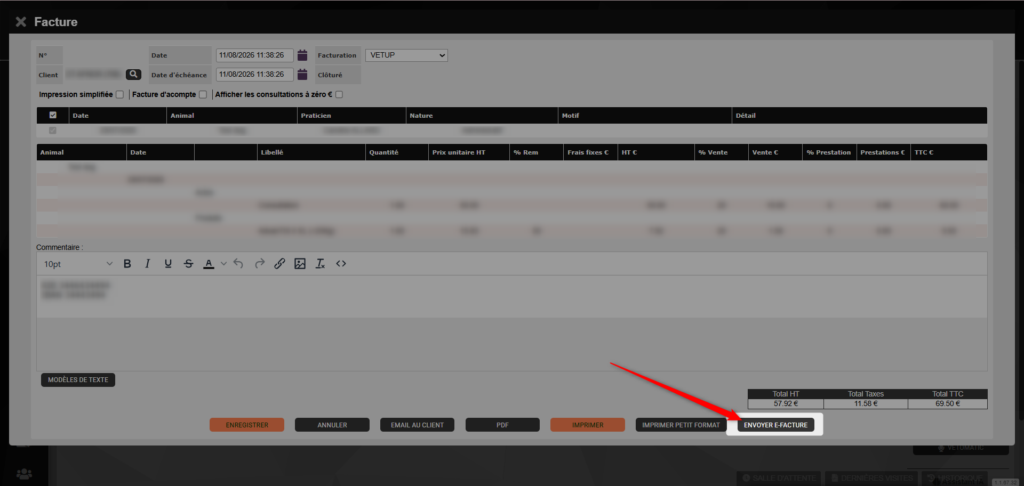Tick Afficher les consultations à zéro €
Screen dimensions: 1024x486
tap(339, 95)
